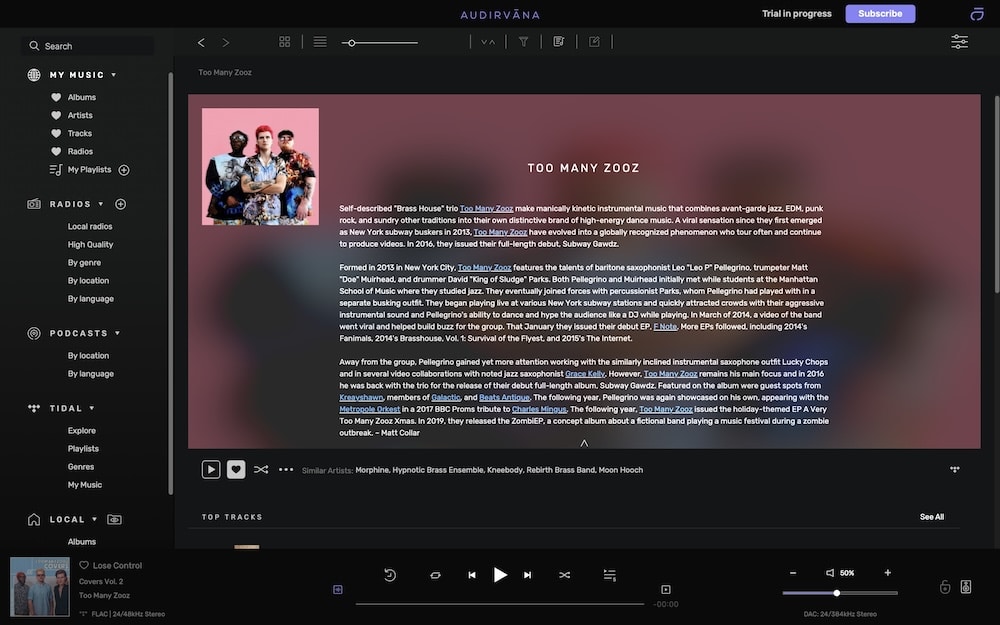Open the Metropole Orkest link
This screenshot has height=625, width=1000.
pos(370,409)
